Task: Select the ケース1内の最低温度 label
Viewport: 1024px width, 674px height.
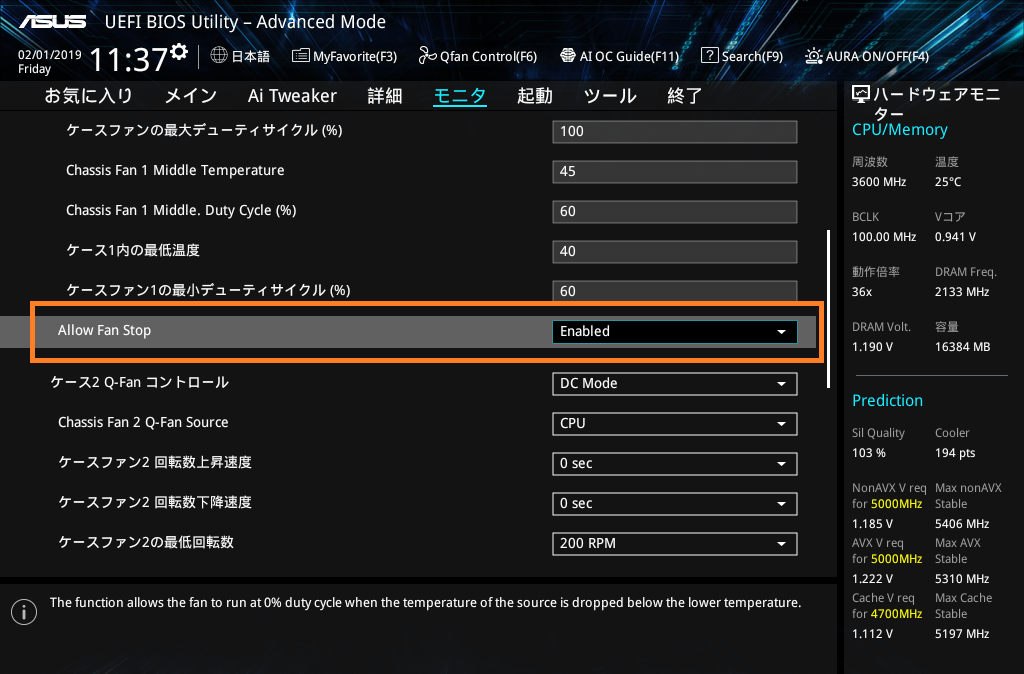Action: pyautogui.click(x=133, y=250)
